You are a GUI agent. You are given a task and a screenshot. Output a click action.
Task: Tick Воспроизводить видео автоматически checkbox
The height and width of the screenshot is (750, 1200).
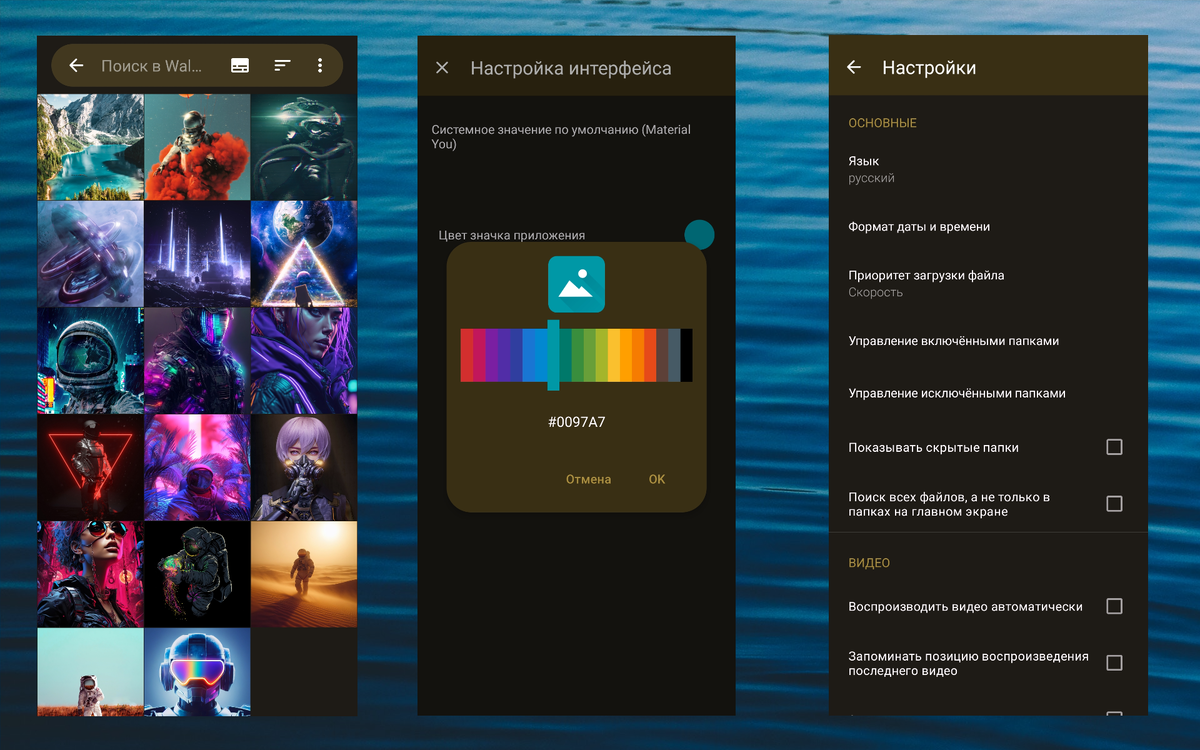[x=1114, y=606]
